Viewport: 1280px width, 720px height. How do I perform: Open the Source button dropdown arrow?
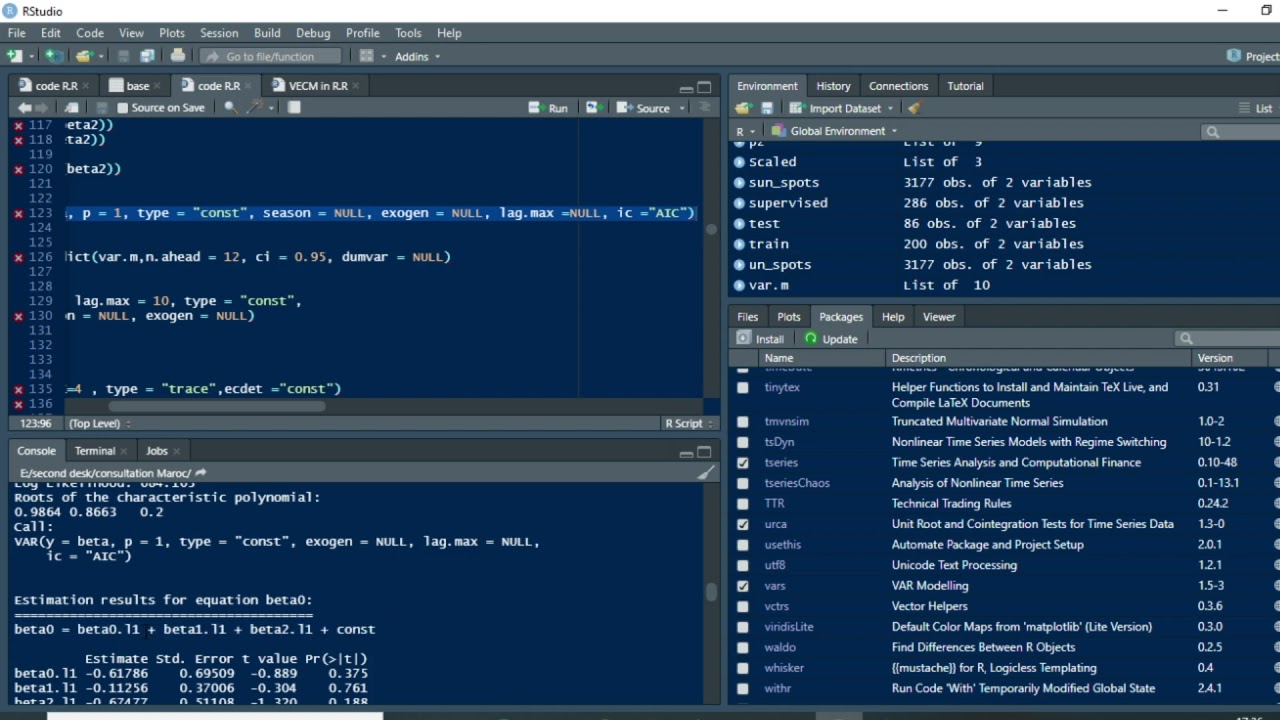682,108
